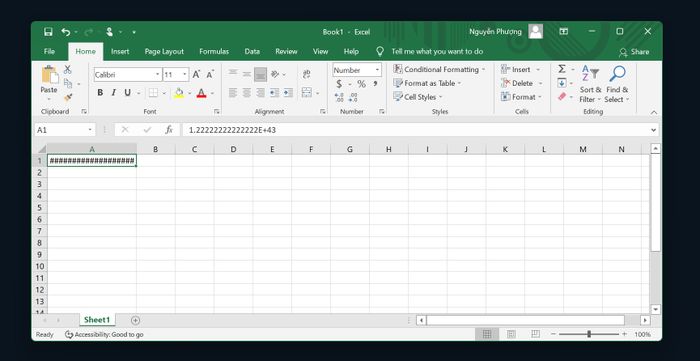This screenshot has width=700, height=361.
Task: Increase font size with larger A
Action: pos(196,75)
